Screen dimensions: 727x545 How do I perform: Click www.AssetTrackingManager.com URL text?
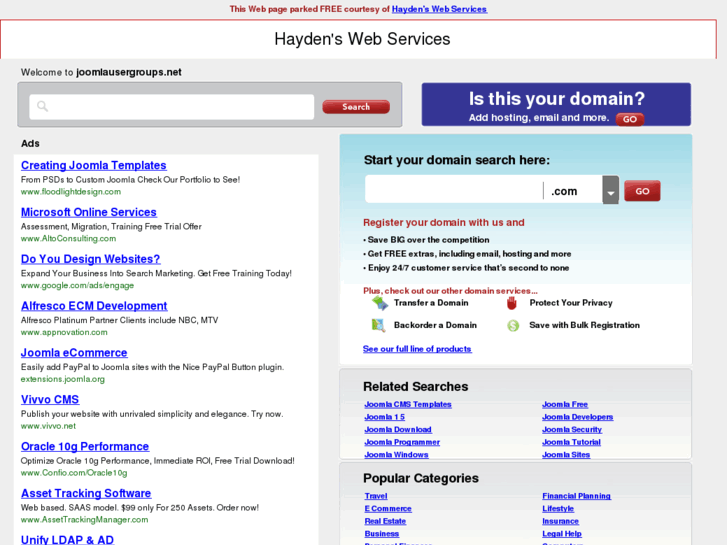click(84, 519)
